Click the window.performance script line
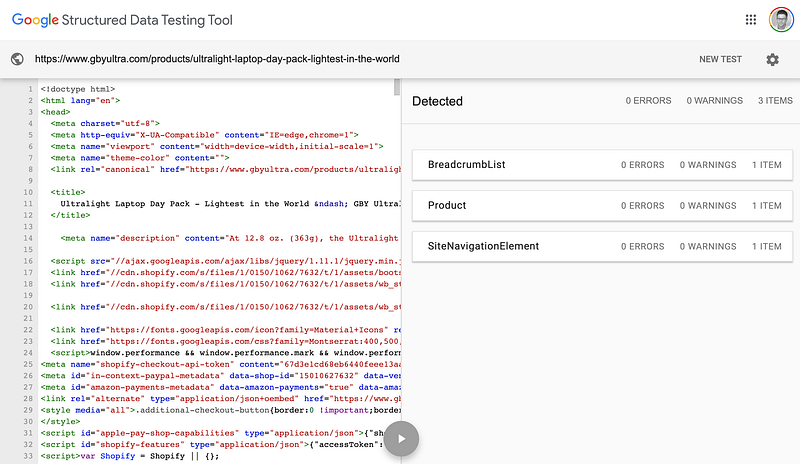 (x=226, y=353)
